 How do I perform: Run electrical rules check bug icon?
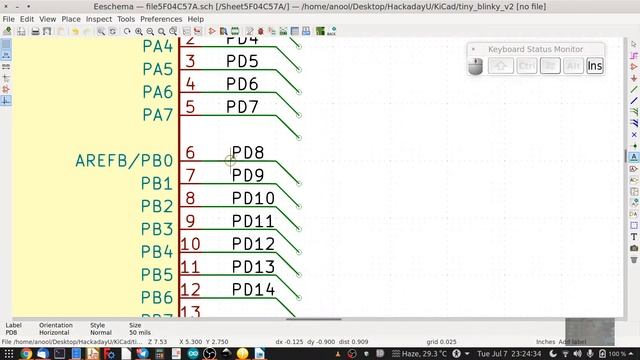261,31
